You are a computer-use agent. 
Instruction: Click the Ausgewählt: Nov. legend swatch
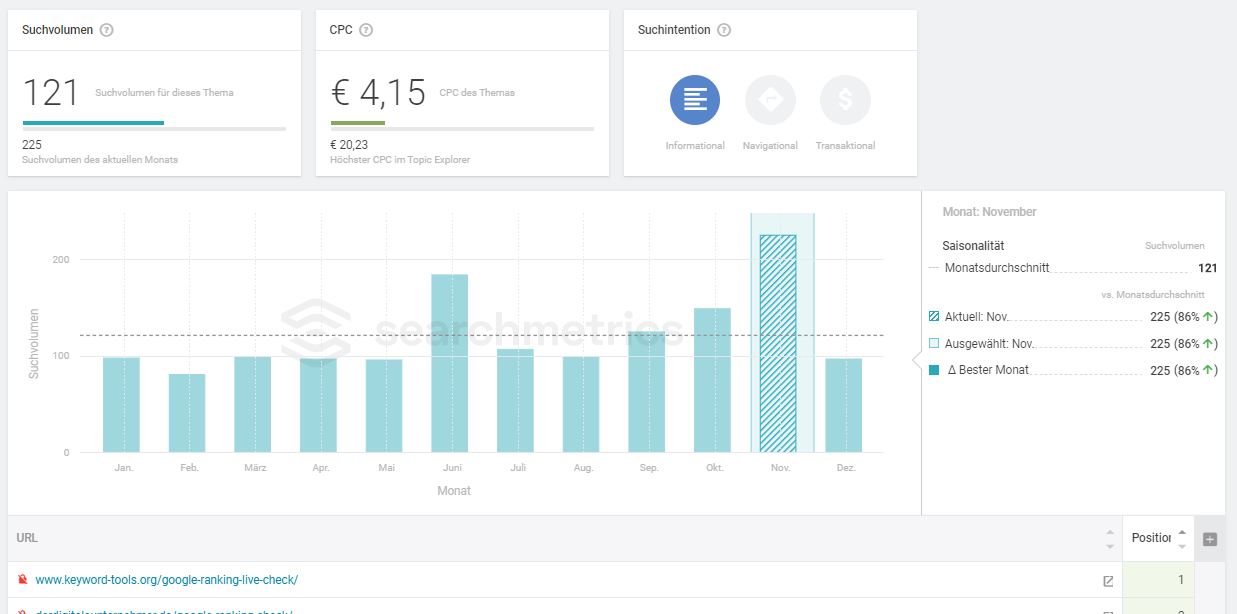pos(934,344)
